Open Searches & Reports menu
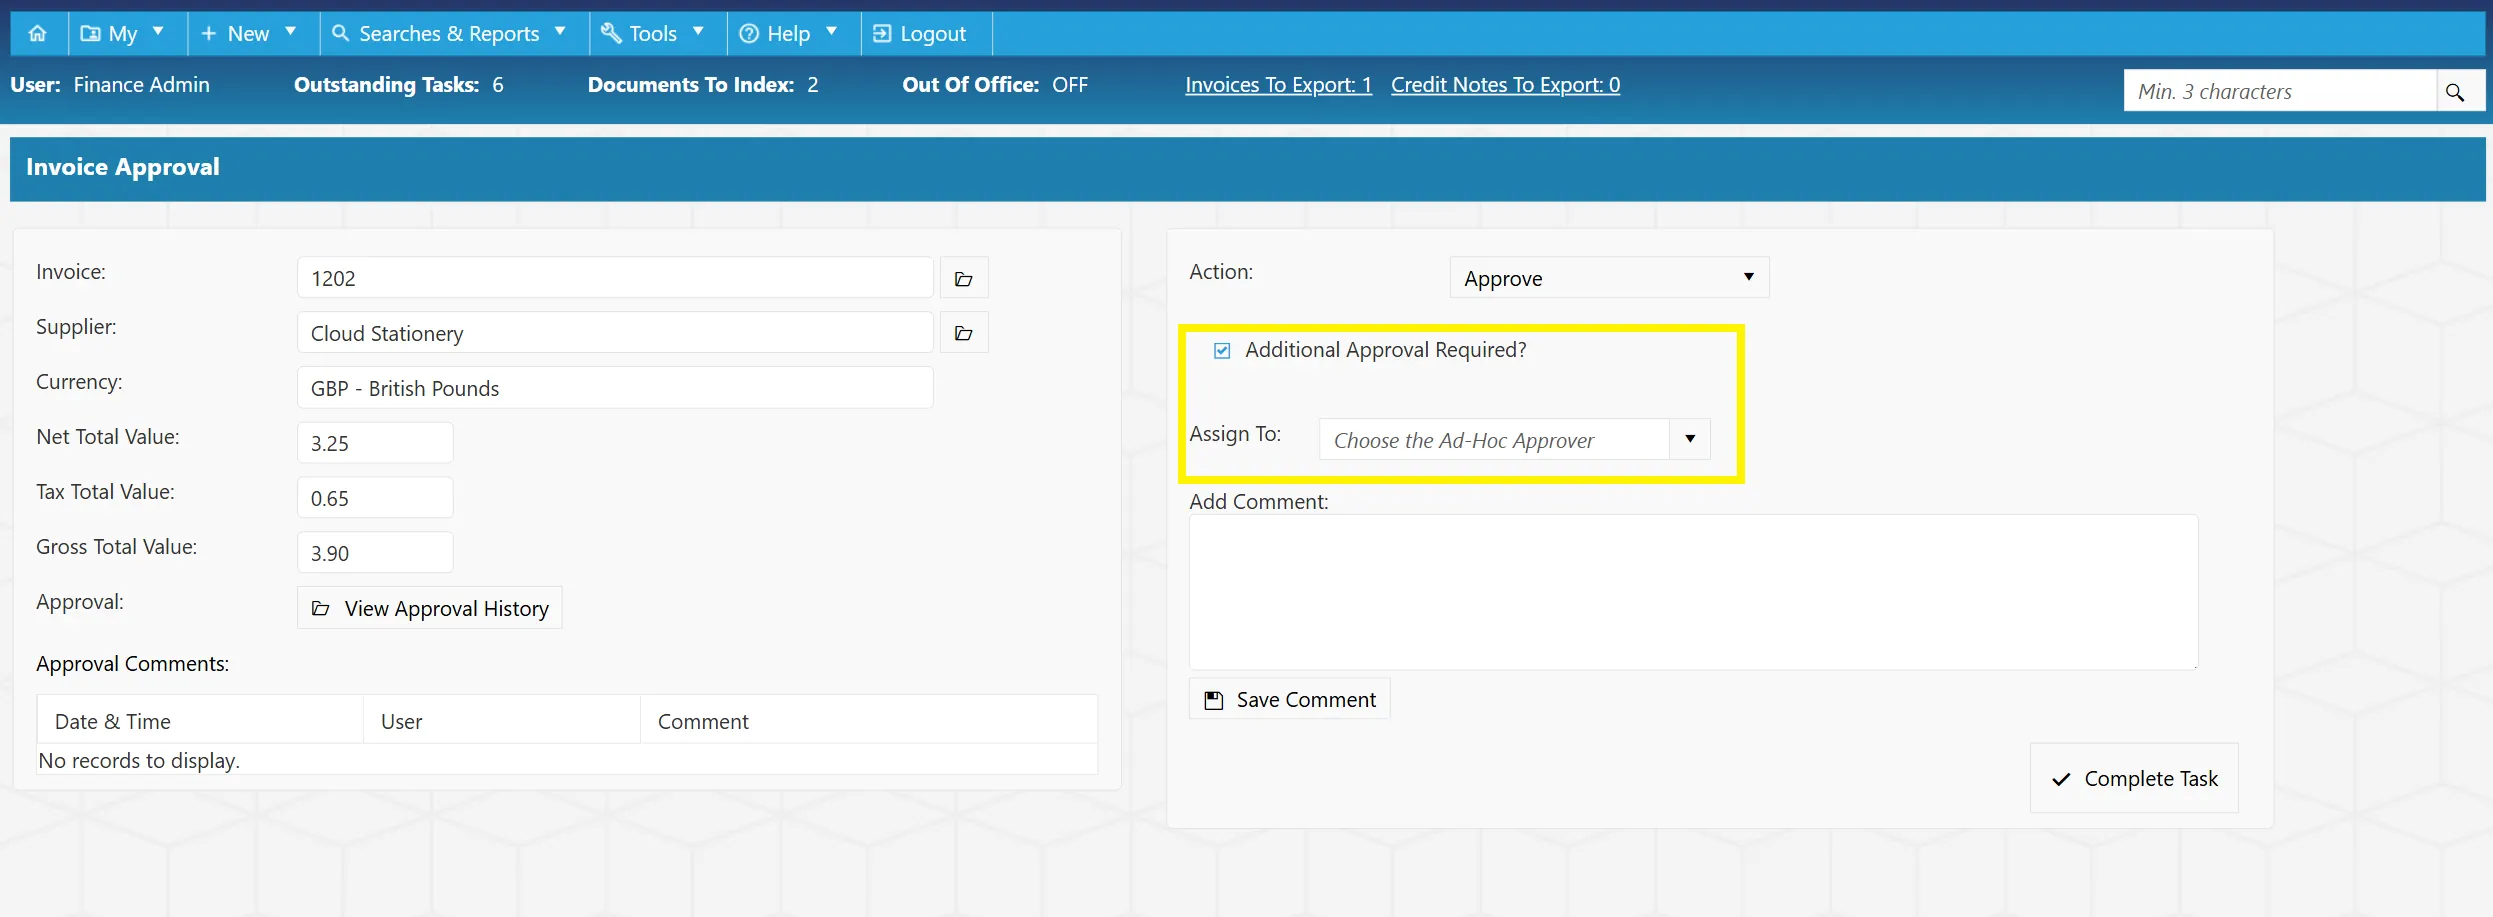The width and height of the screenshot is (2493, 917). (451, 33)
